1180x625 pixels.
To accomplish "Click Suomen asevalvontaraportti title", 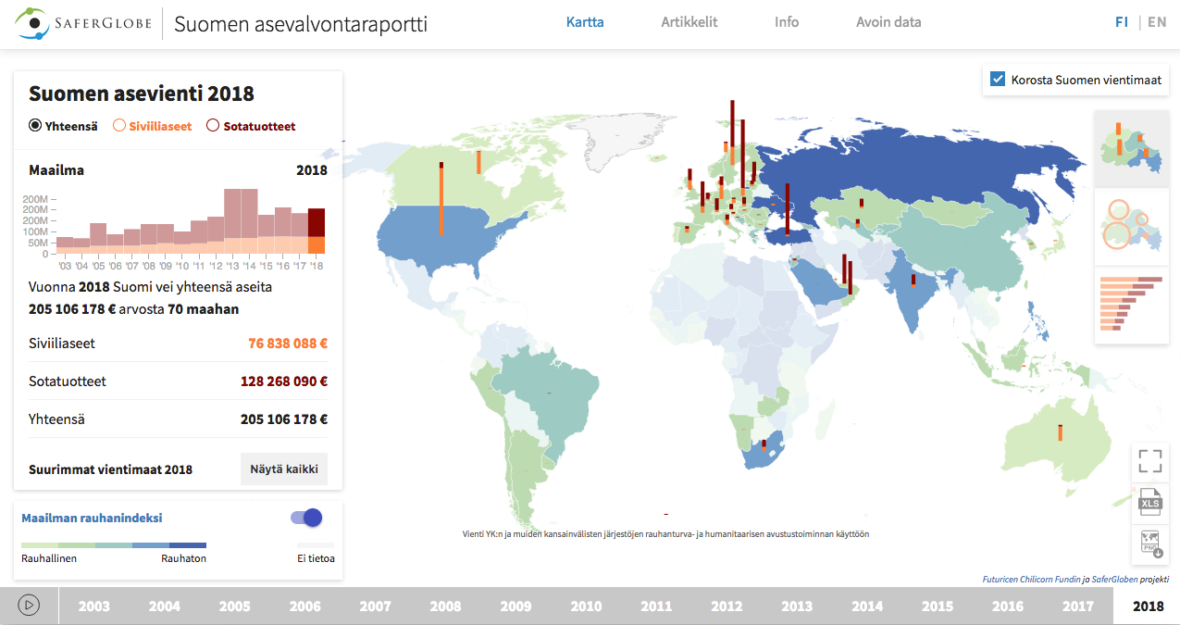I will (x=300, y=23).
